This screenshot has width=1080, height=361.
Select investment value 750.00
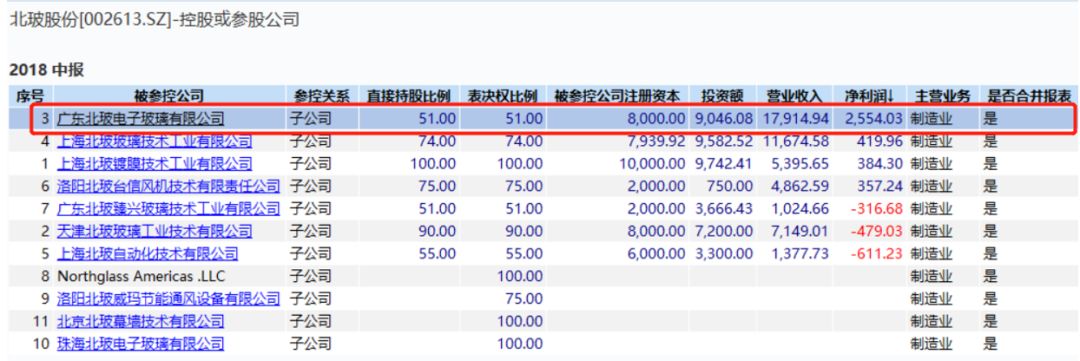click(x=730, y=186)
